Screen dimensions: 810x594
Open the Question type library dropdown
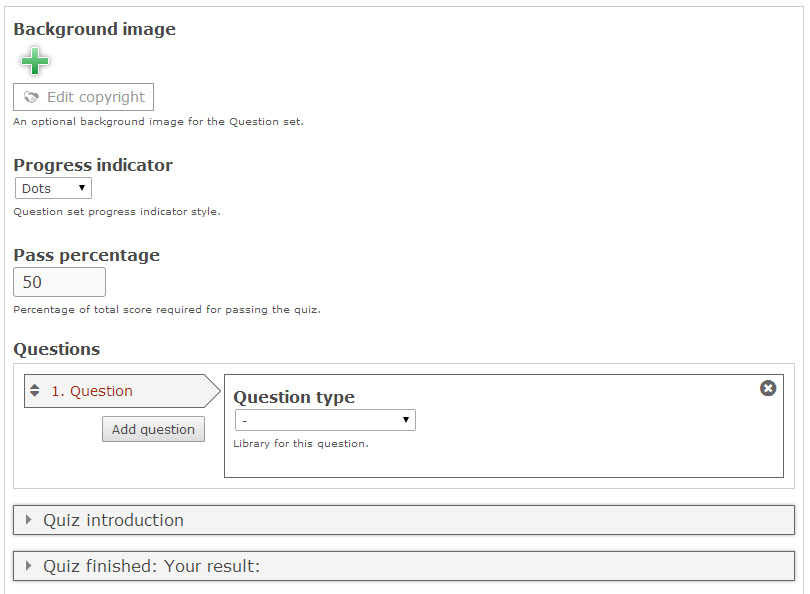click(x=324, y=421)
